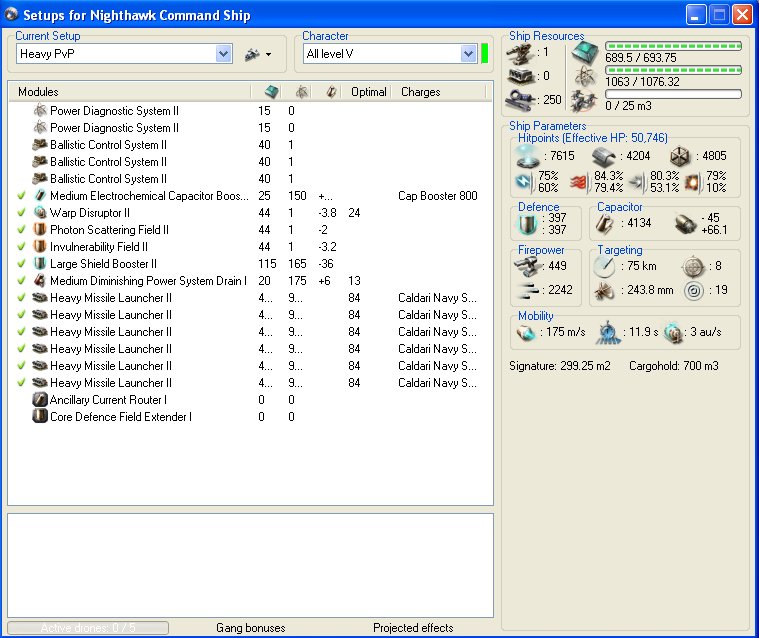759x638 pixels.
Task: Click the capacitor usage column header icon
Action: 331,92
